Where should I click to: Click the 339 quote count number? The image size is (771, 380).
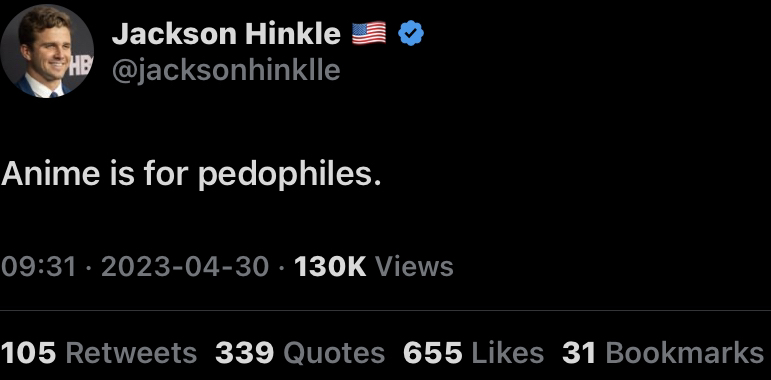(244, 352)
